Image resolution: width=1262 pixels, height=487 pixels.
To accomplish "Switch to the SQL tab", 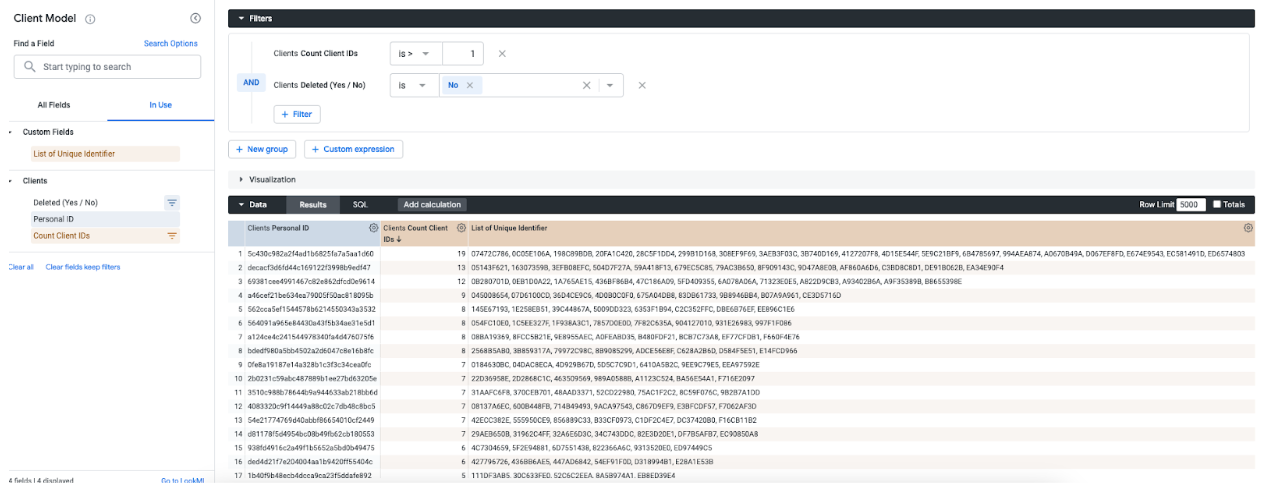I will point(360,204).
